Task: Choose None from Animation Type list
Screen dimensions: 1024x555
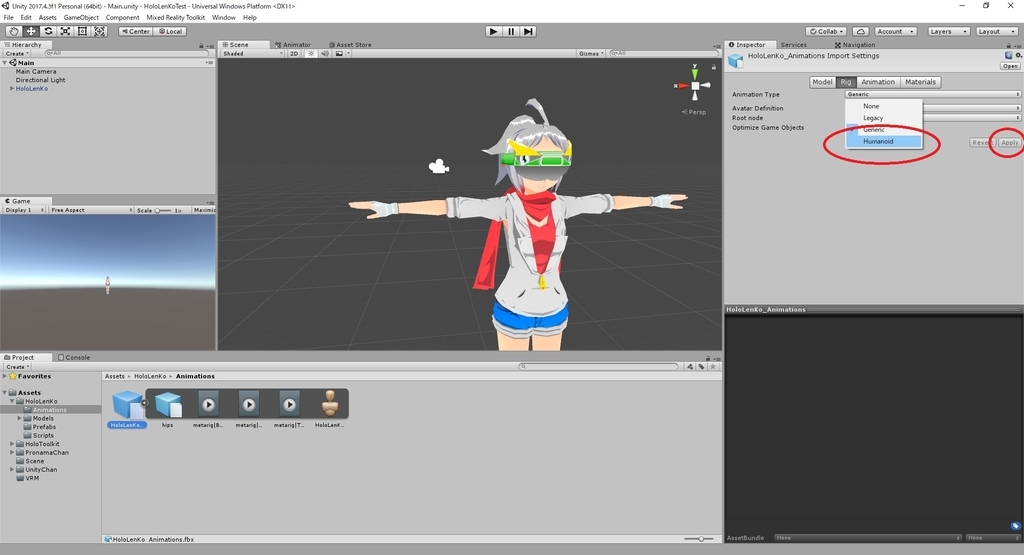Action: (x=884, y=106)
